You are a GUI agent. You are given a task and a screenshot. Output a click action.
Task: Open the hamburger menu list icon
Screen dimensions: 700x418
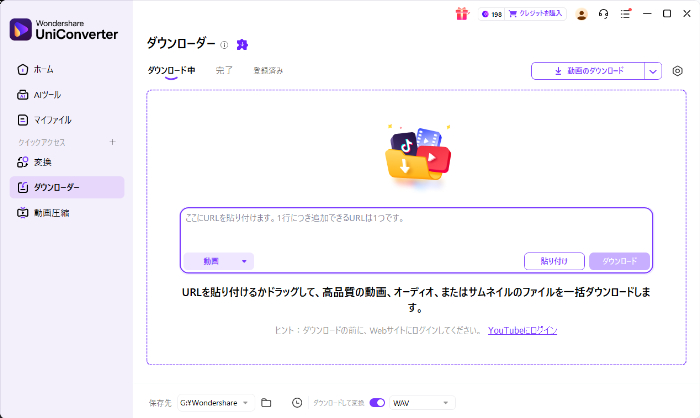625,14
